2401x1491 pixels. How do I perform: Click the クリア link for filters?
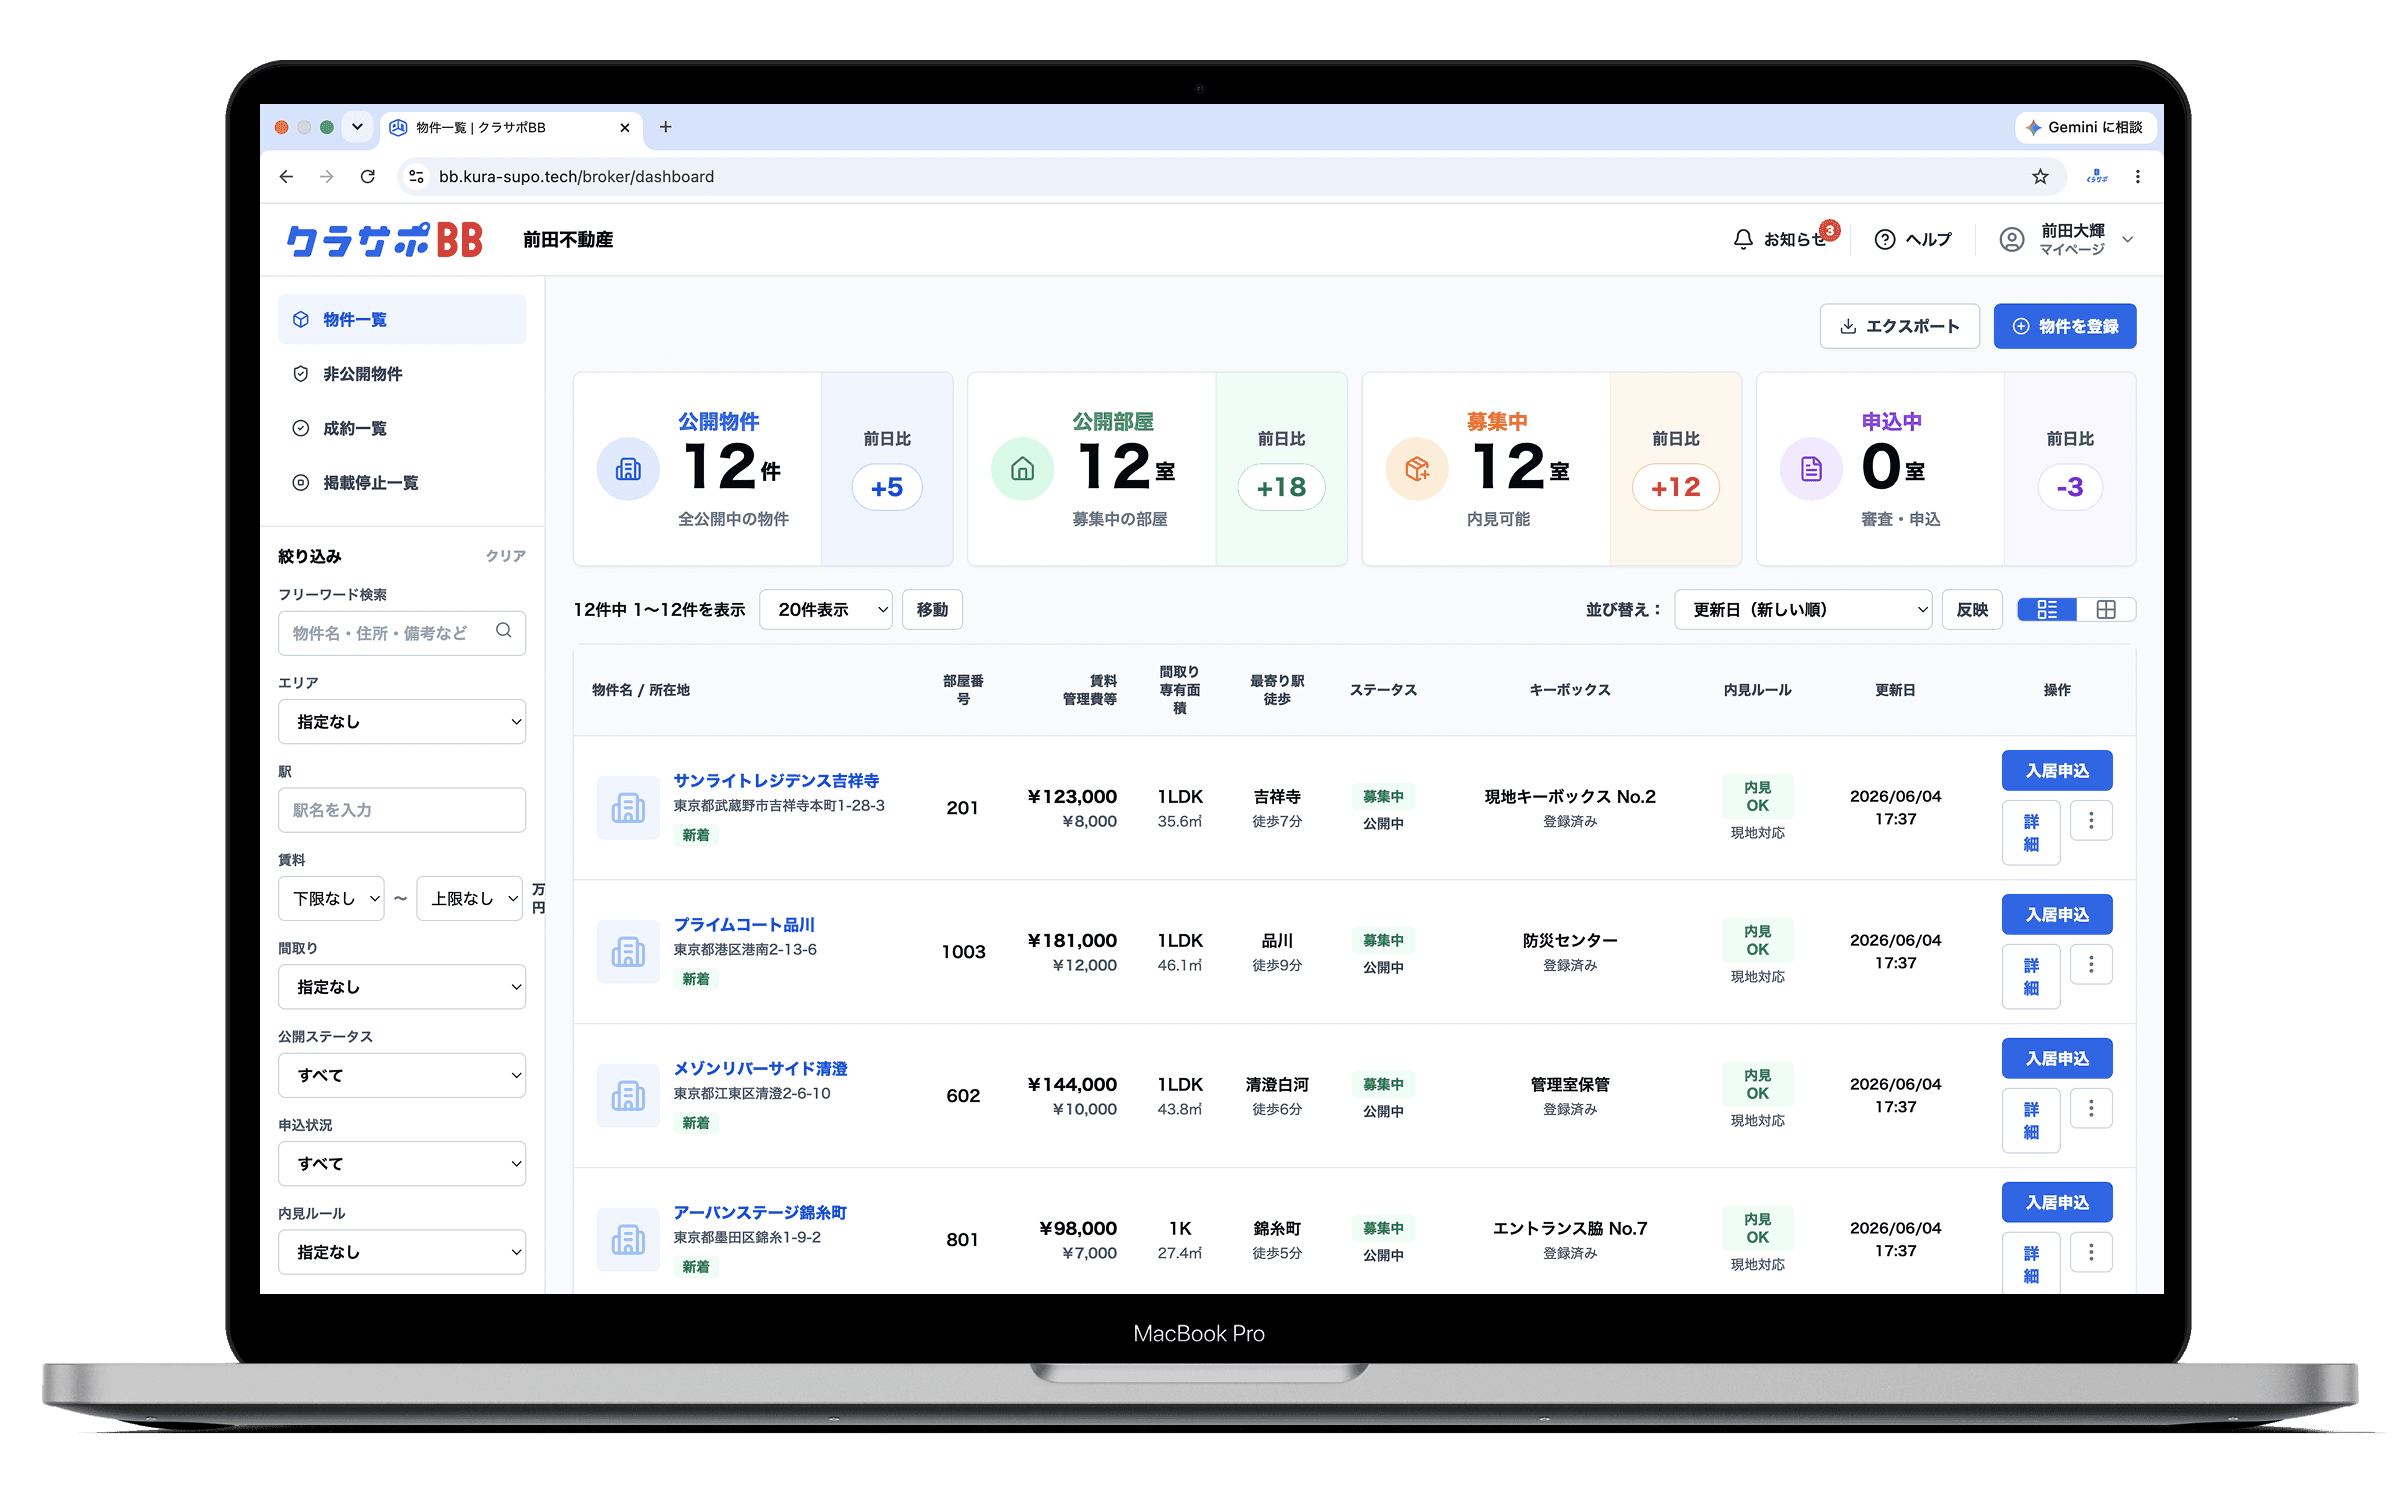[506, 556]
